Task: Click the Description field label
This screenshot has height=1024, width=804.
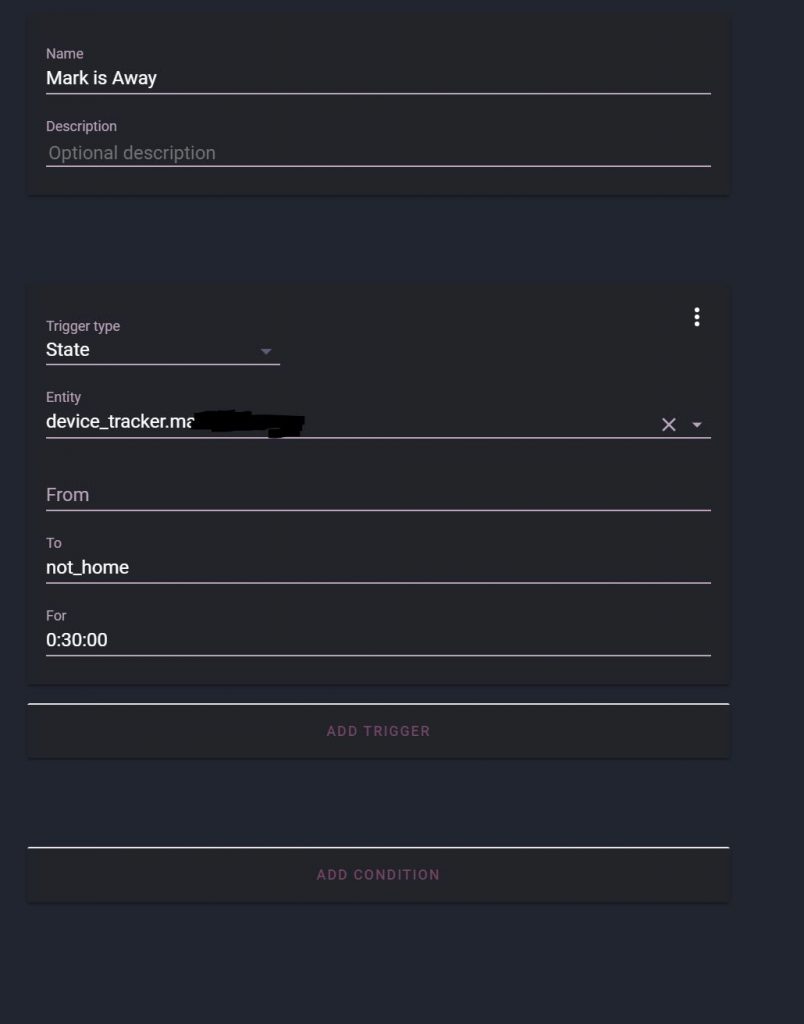Action: tap(81, 127)
